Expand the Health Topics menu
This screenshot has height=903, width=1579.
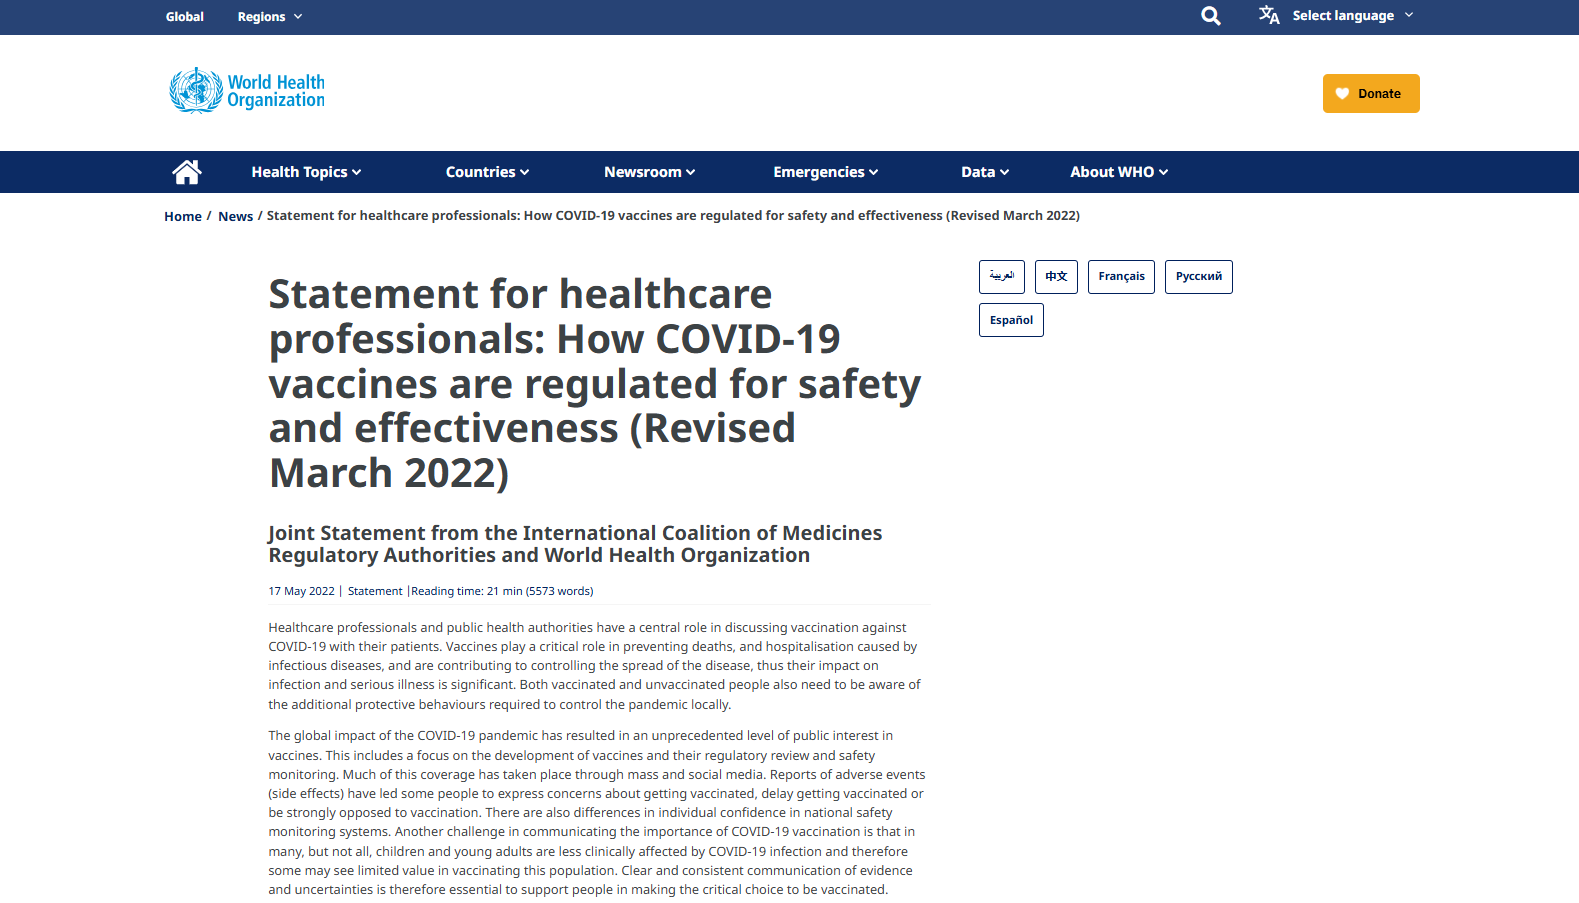click(306, 172)
